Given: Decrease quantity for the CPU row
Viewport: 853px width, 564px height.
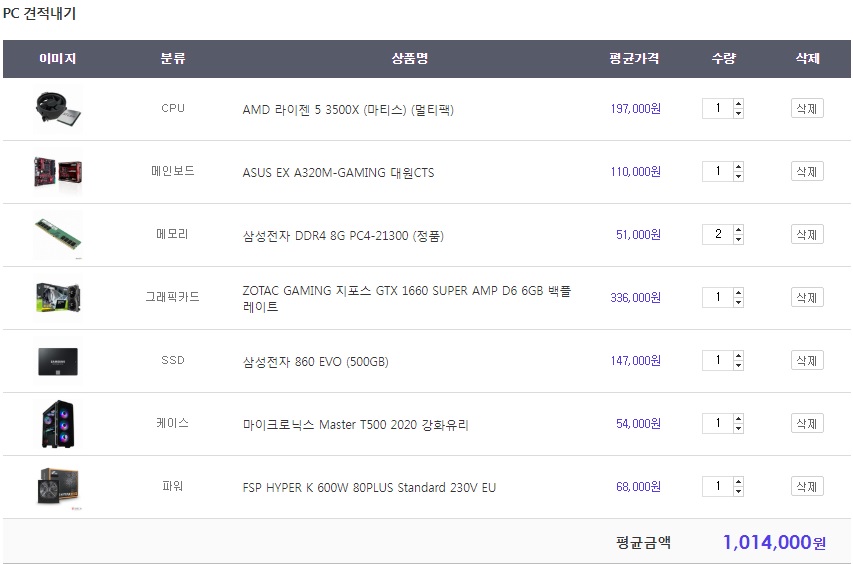Looking at the screenshot, I should point(738,113).
